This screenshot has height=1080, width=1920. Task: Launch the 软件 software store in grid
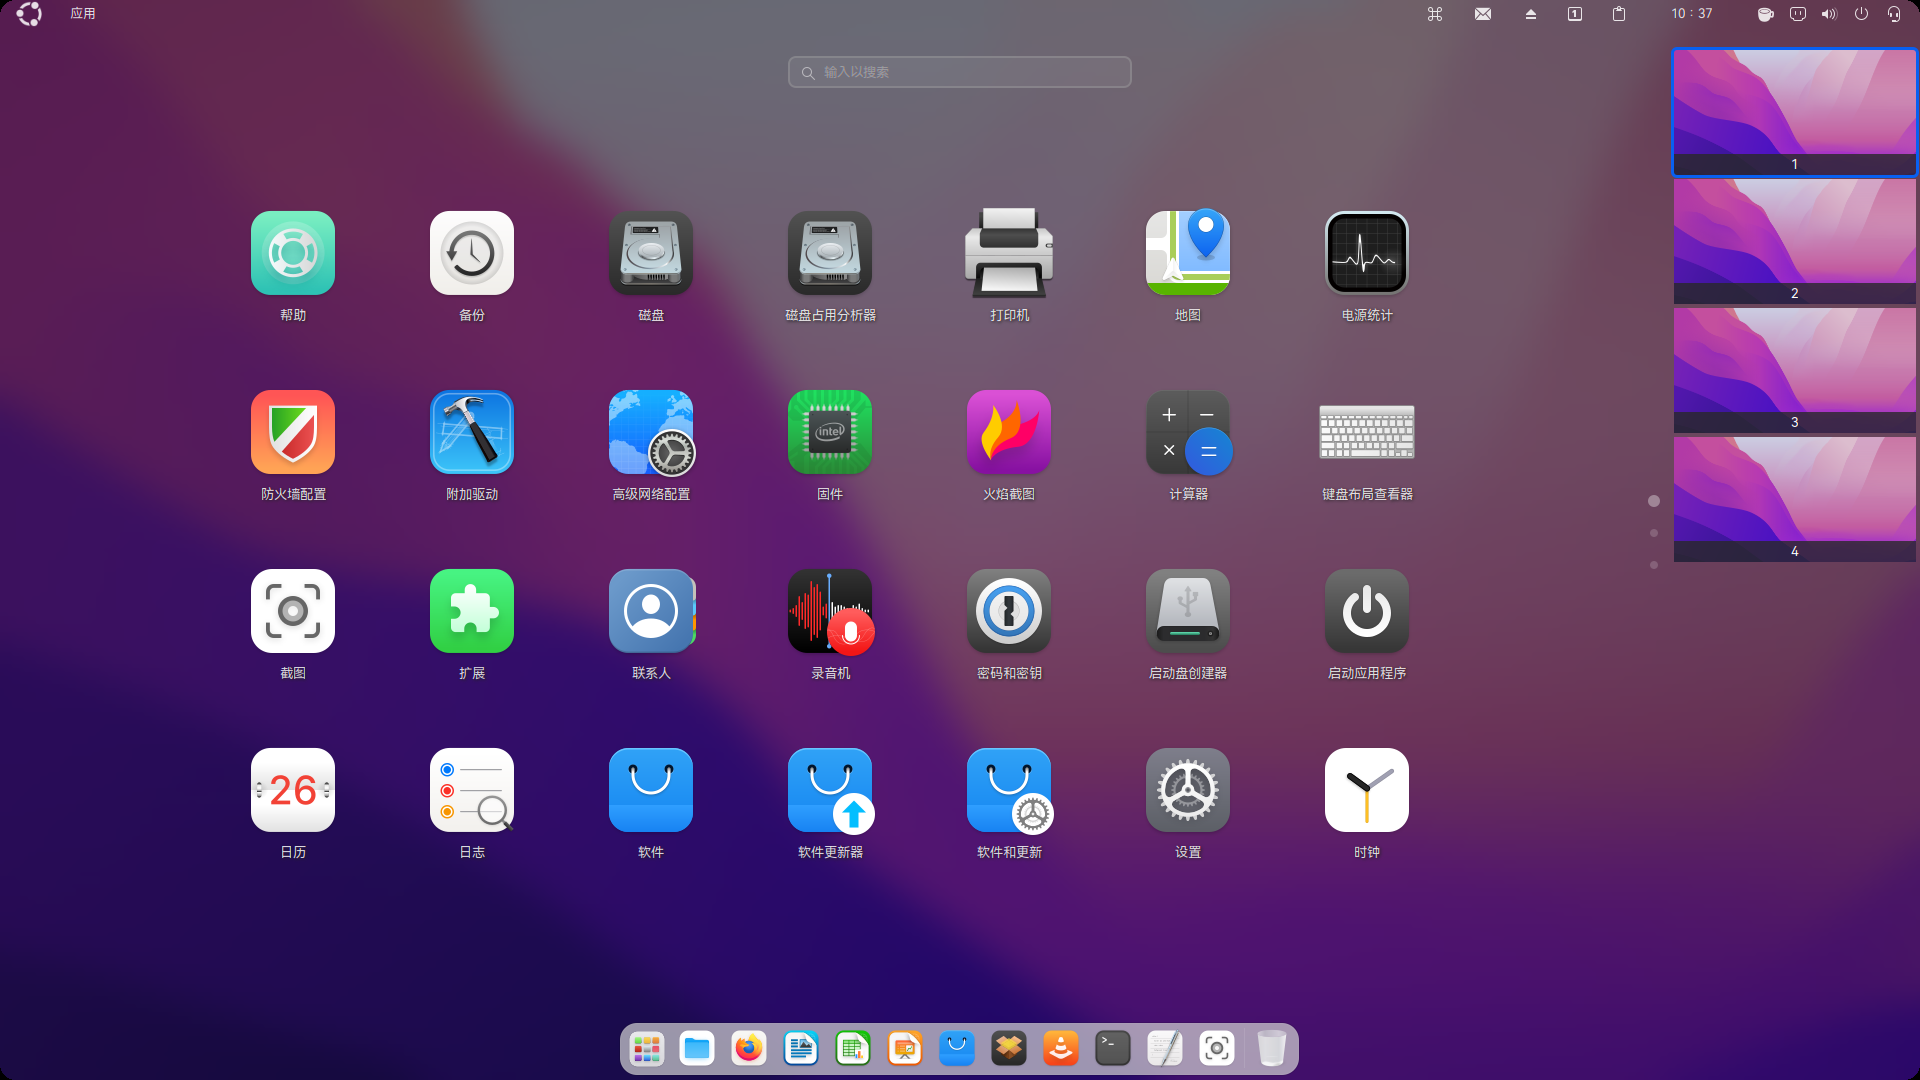651,790
